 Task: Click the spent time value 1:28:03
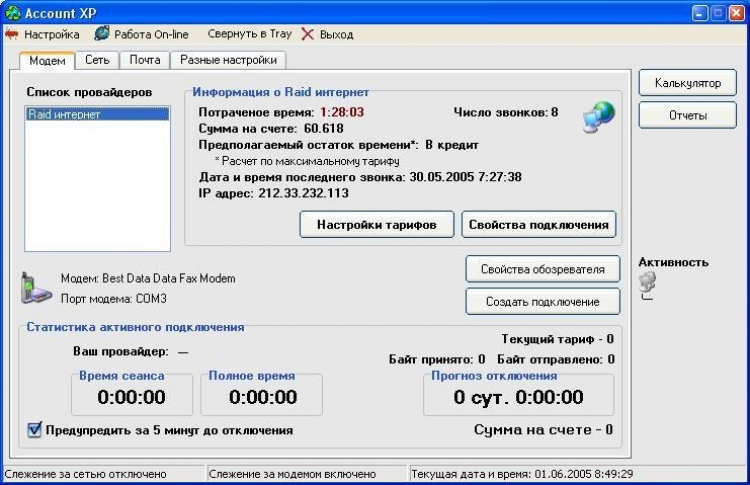point(342,112)
